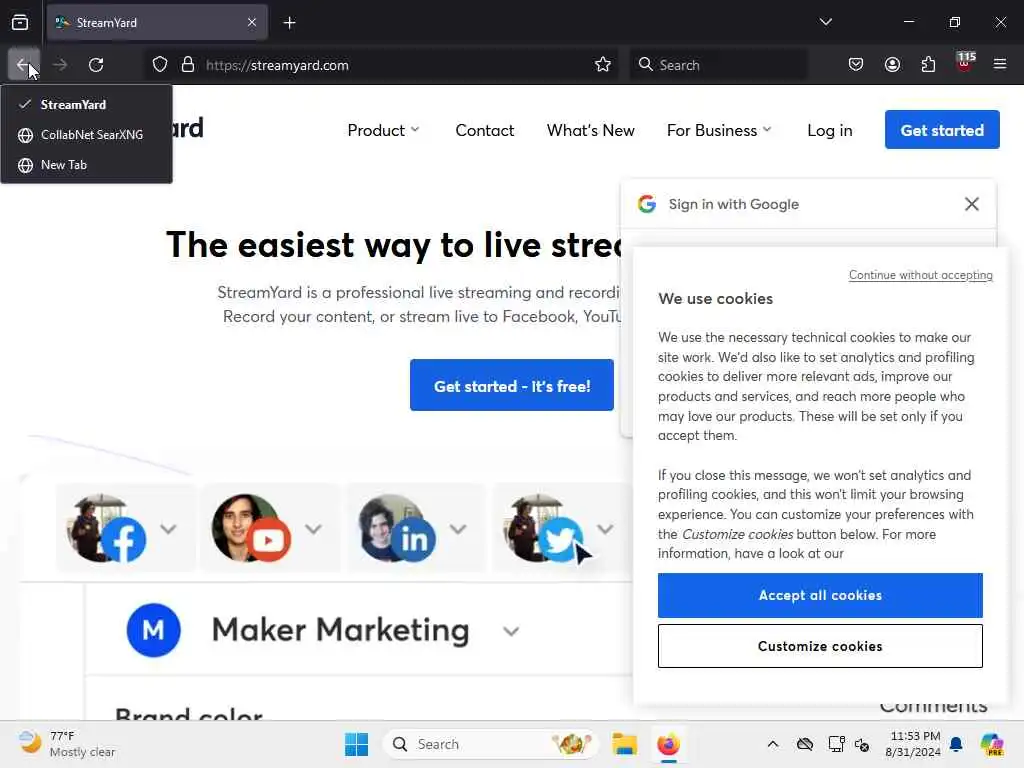Go back to New Tab history entry
Screen dimensions: 1024x768
[x=87, y=165]
